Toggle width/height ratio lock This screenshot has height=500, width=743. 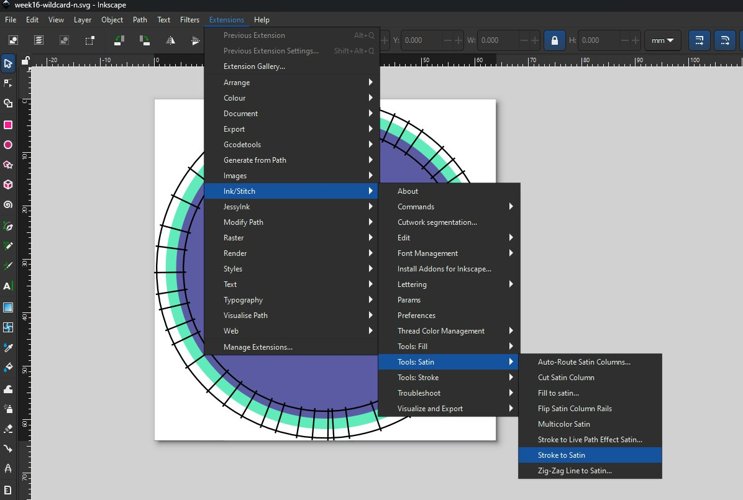point(554,40)
